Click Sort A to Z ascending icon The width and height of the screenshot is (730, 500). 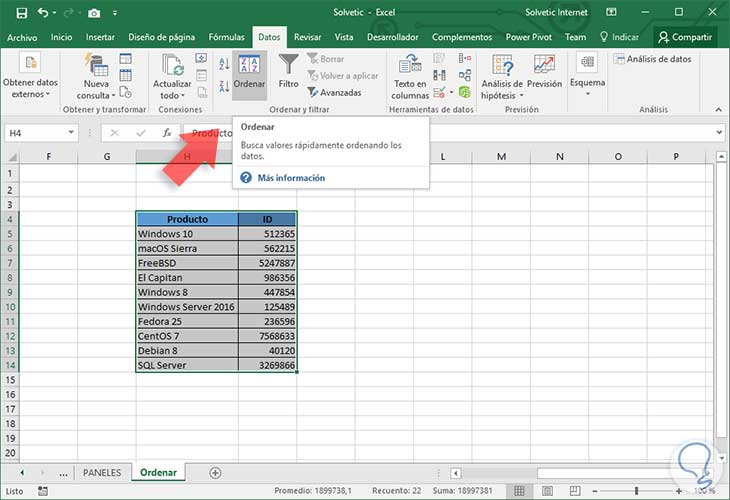[224, 64]
